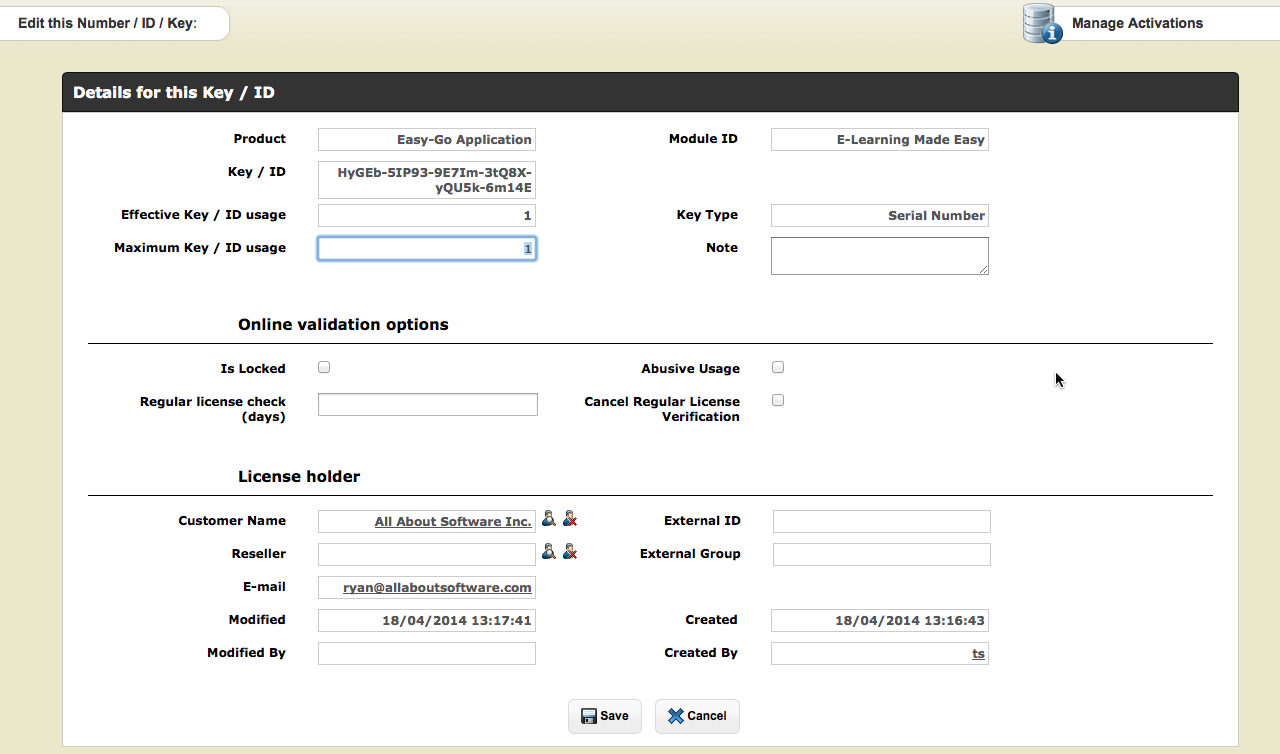
Task: Select the Edit this Number / ID / Key tab
Action: point(108,23)
